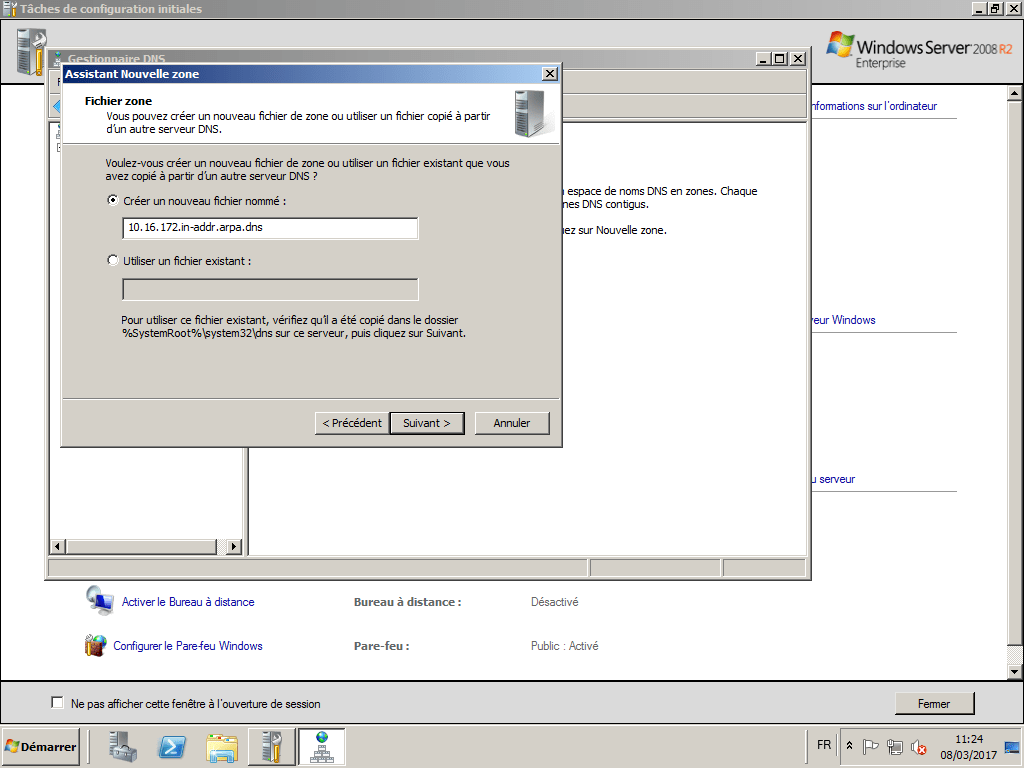
Task: Click the Suivant button in the wizard
Action: (427, 423)
